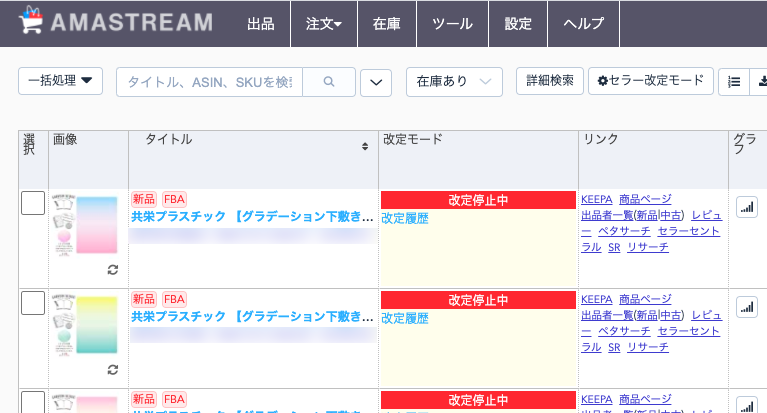Tick the third product row checkbox

tap(33, 402)
